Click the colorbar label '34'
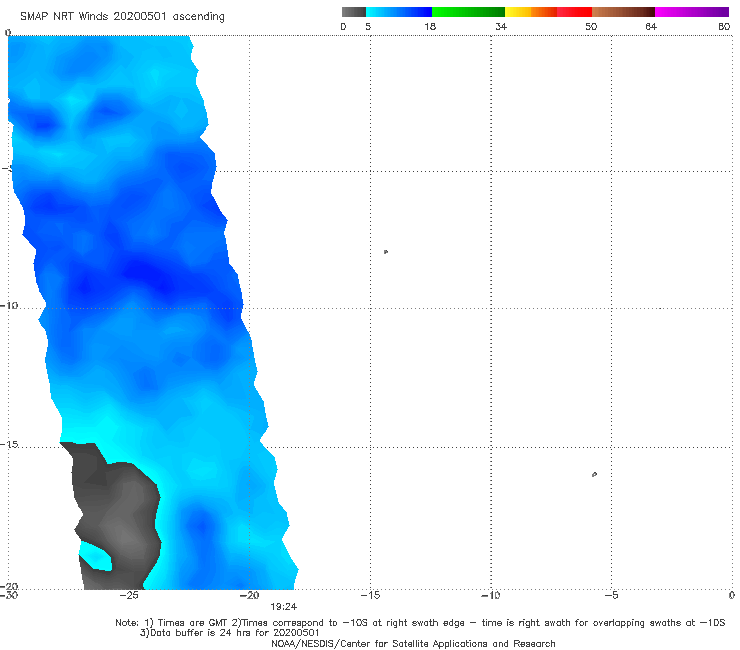This screenshot has height=650, width=740. tap(501, 27)
